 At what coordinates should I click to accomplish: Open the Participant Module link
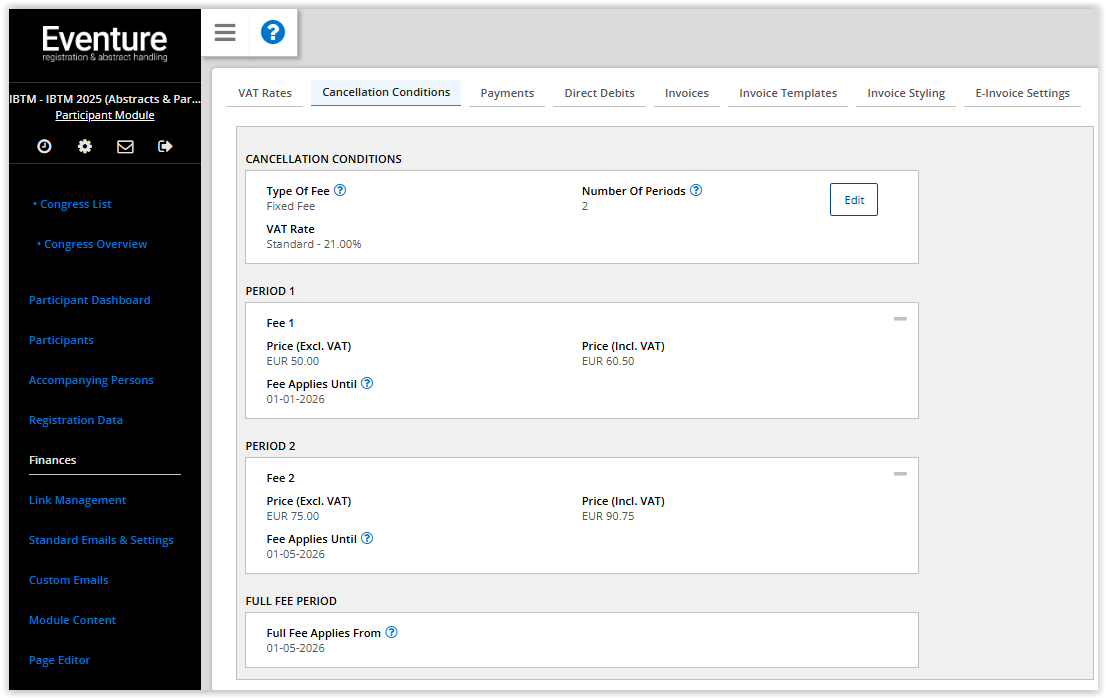pyautogui.click(x=105, y=115)
